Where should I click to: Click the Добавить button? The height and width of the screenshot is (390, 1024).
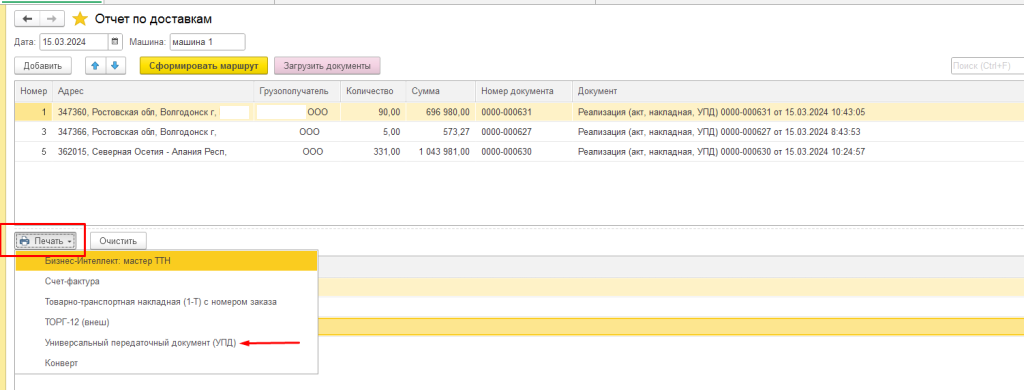click(42, 65)
